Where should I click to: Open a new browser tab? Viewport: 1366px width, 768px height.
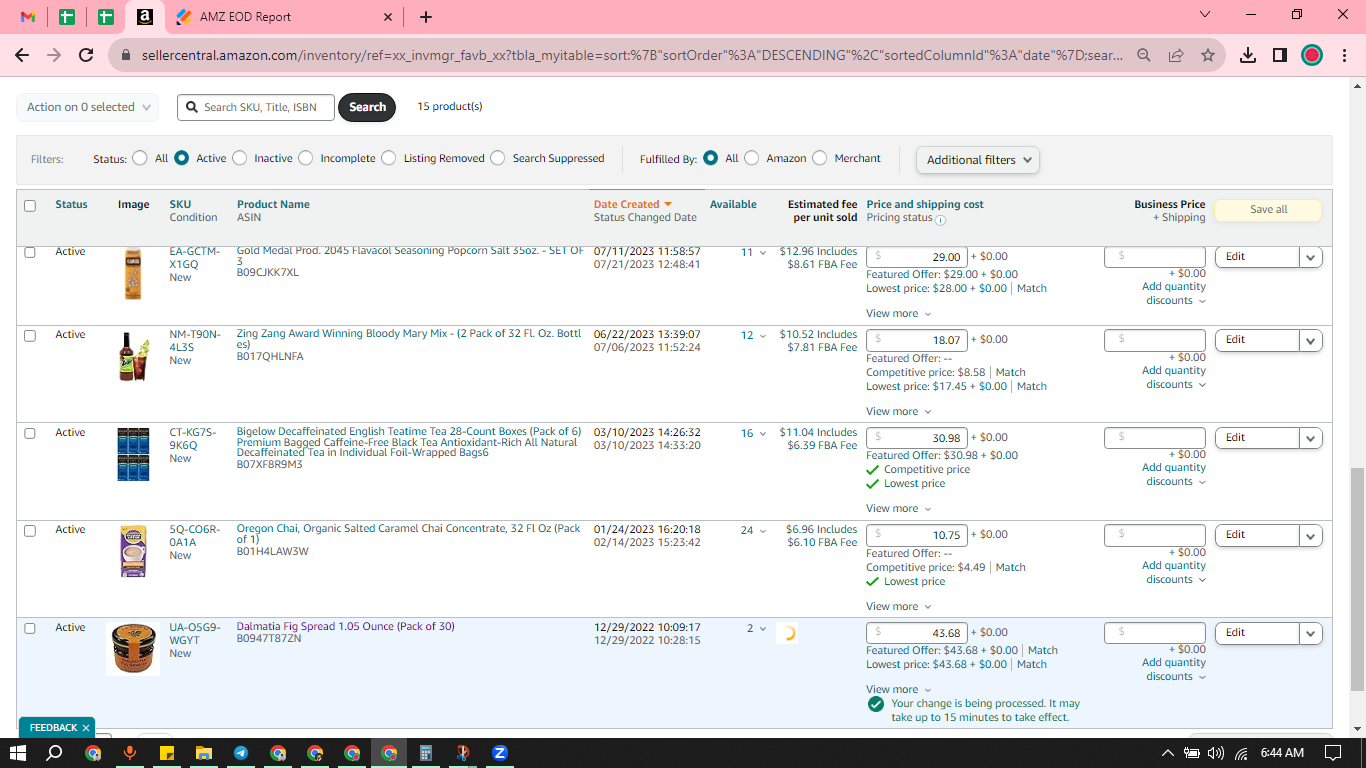(426, 17)
